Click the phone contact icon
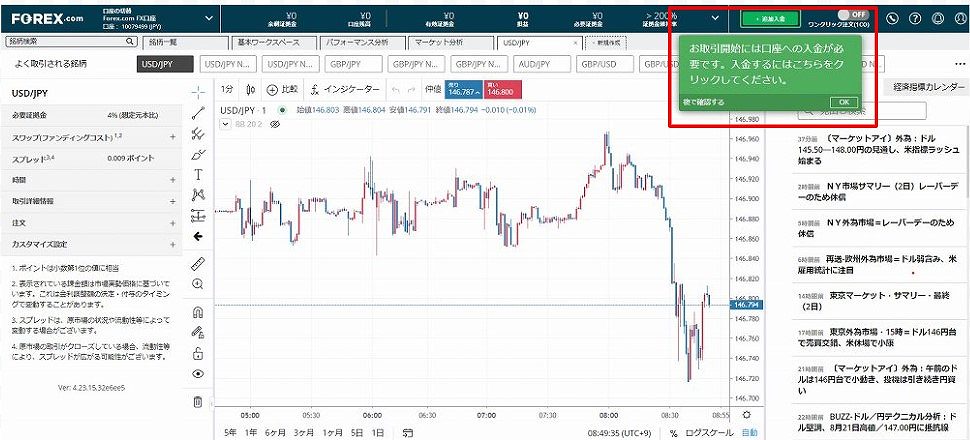970x440 pixels. (892, 19)
